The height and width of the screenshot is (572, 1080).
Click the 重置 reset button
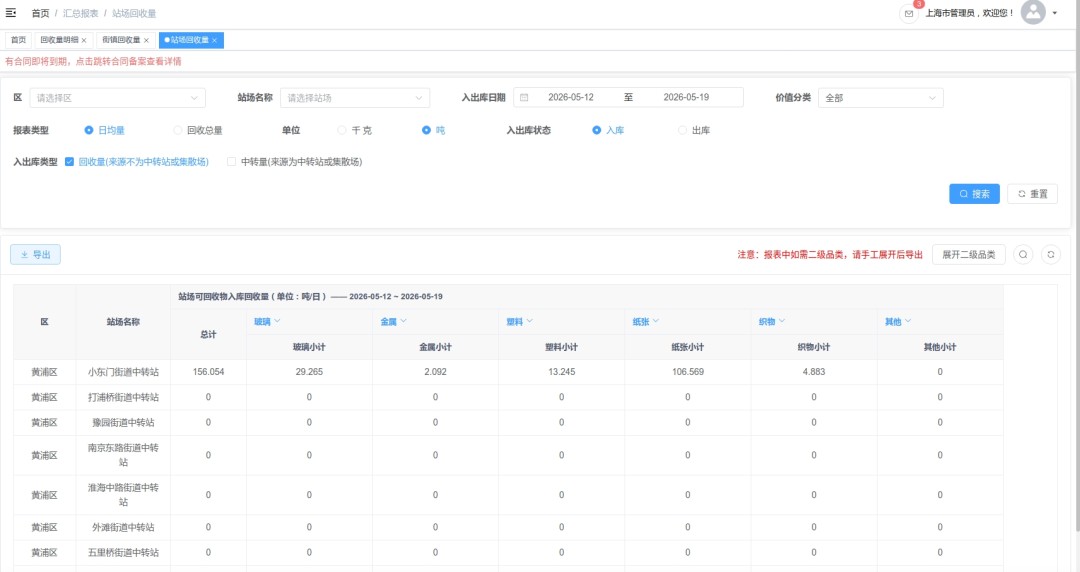pos(1032,194)
